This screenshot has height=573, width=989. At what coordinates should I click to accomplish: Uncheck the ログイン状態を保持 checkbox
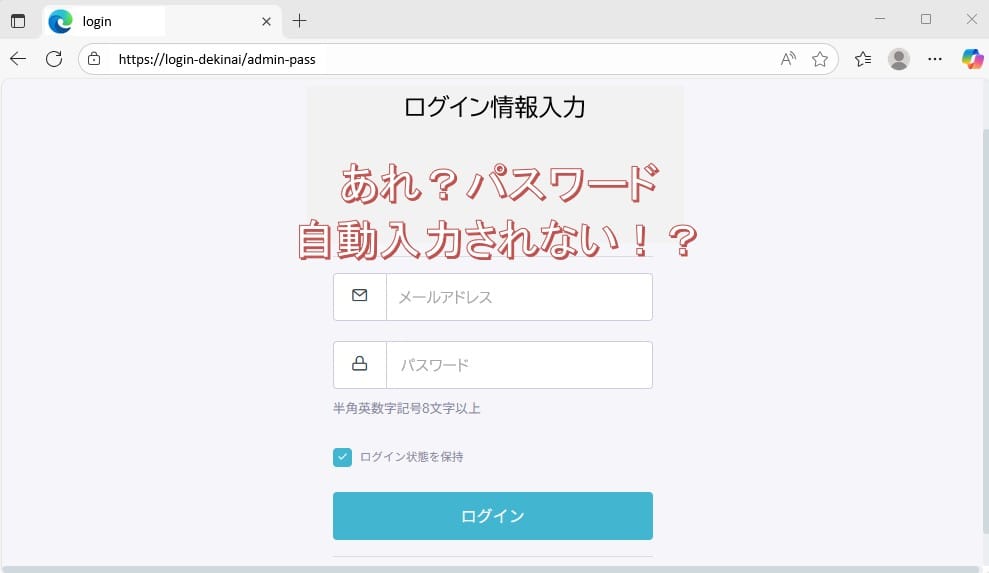pyautogui.click(x=342, y=457)
